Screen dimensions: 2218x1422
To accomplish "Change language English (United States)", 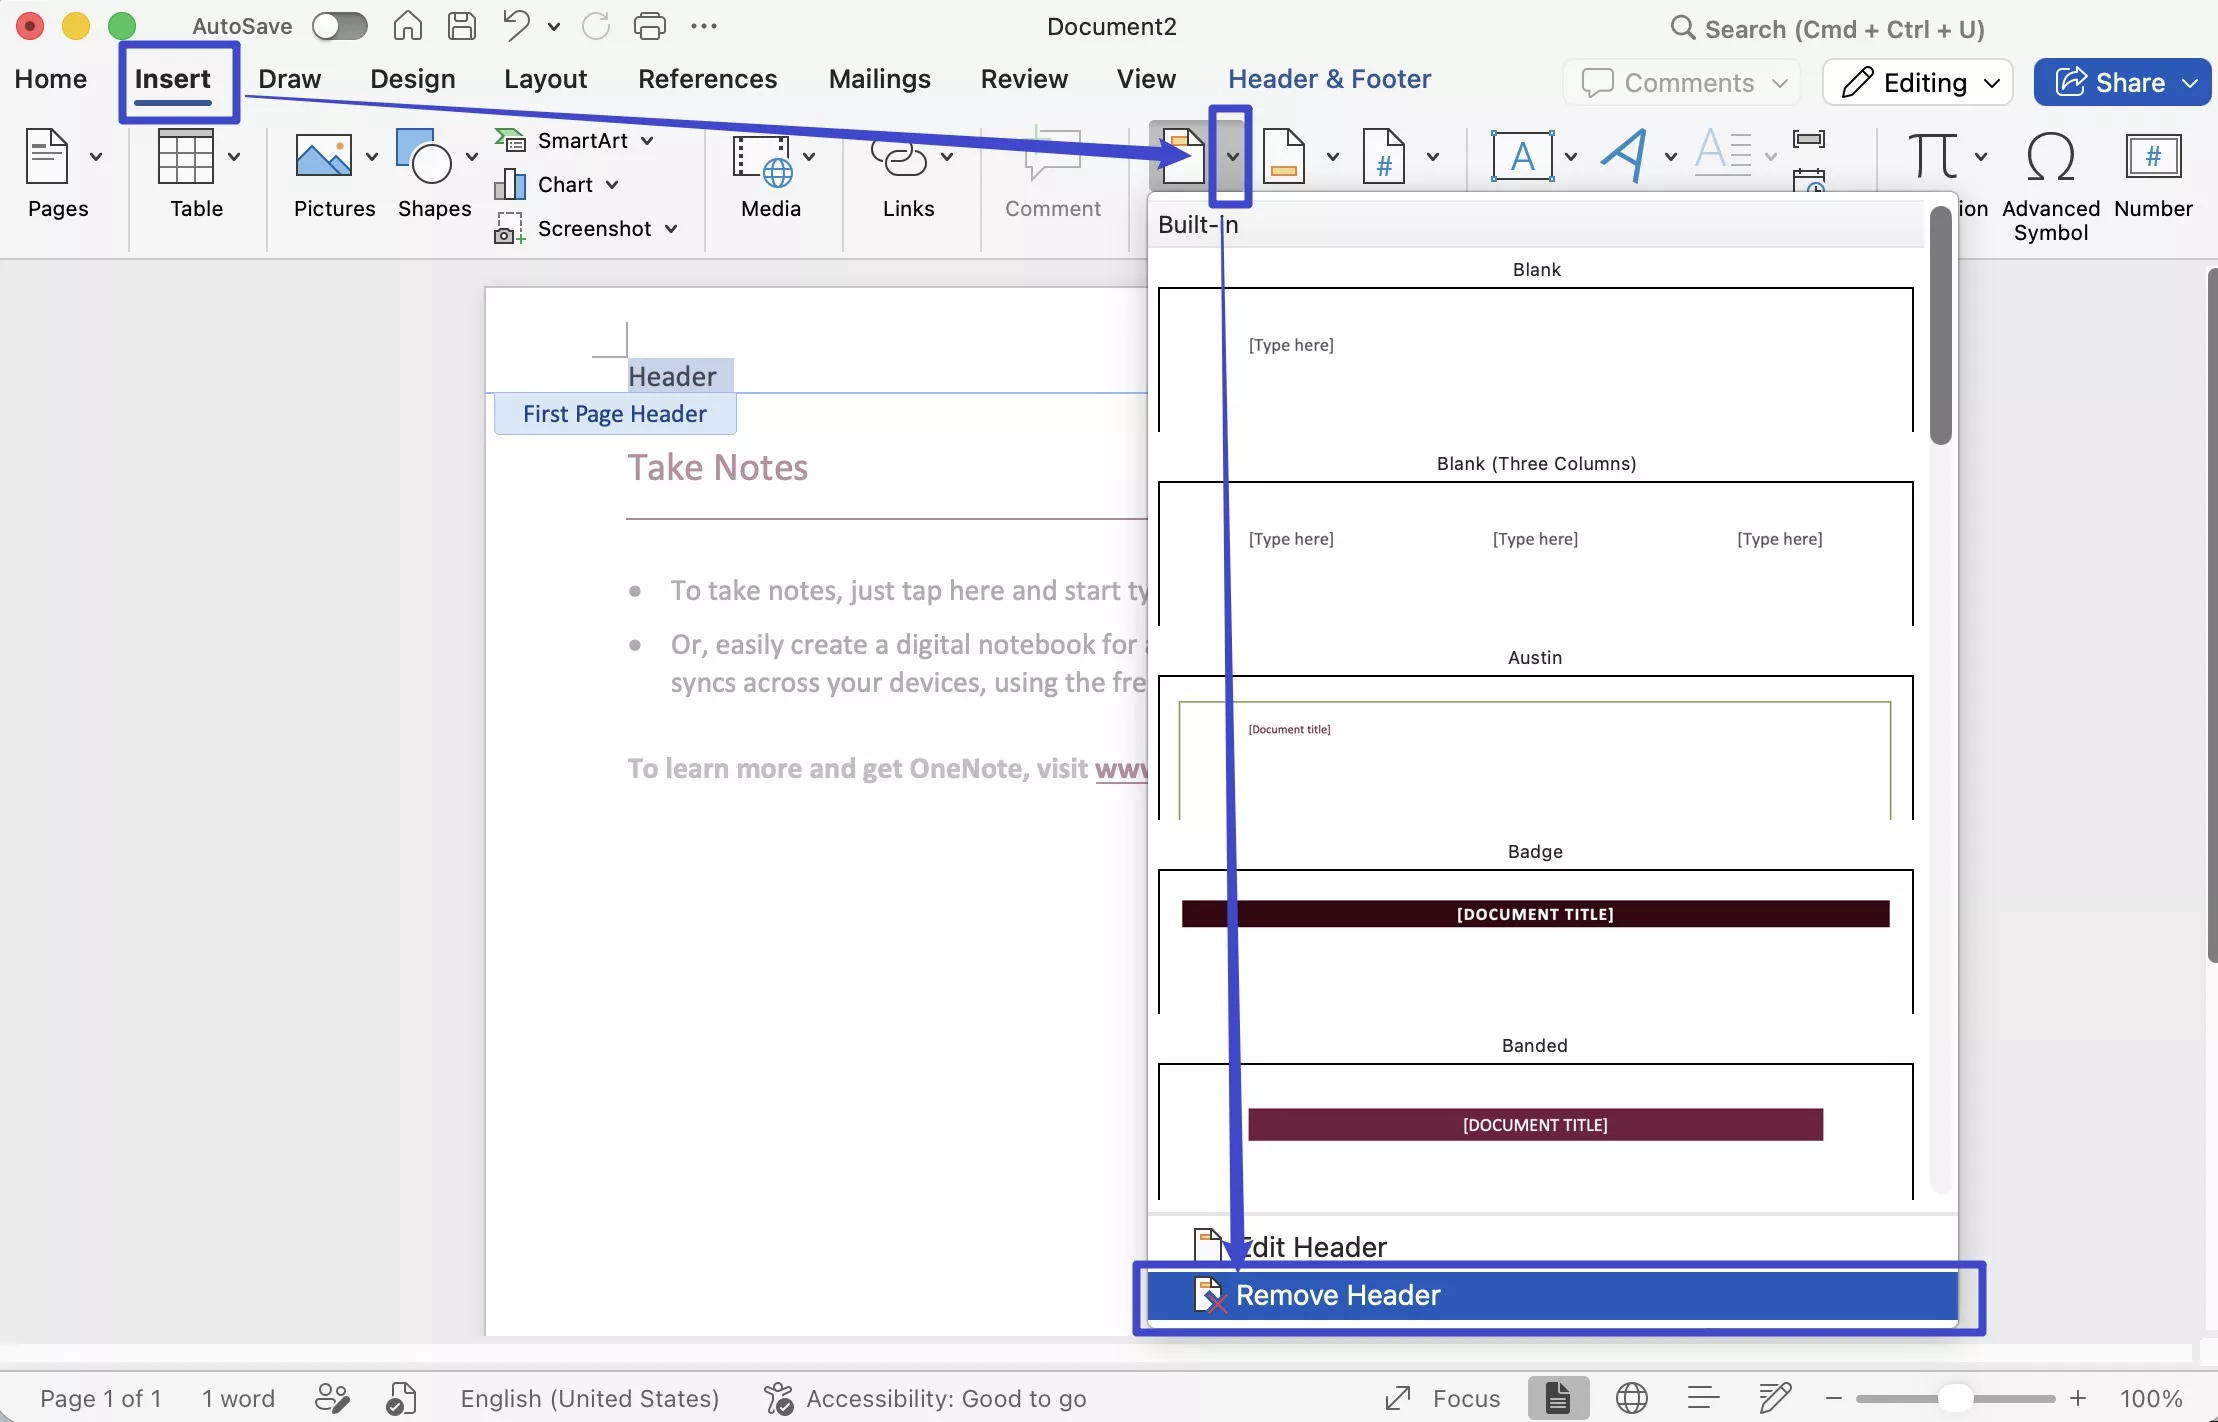I will 590,1398.
